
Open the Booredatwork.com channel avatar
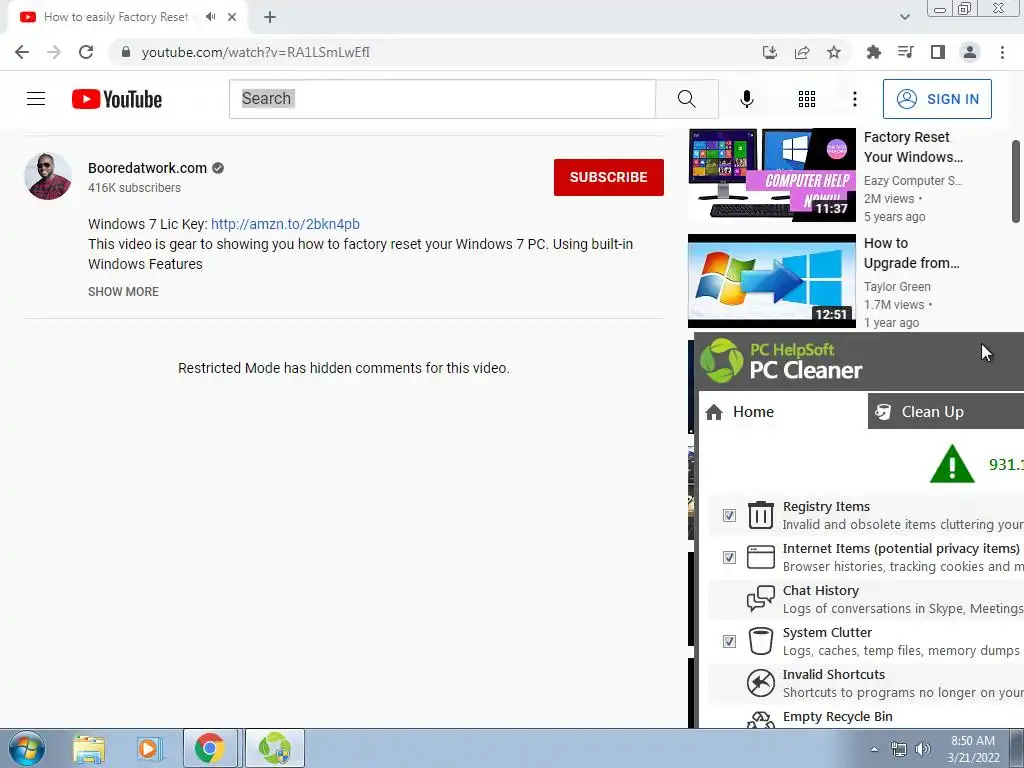[48, 176]
